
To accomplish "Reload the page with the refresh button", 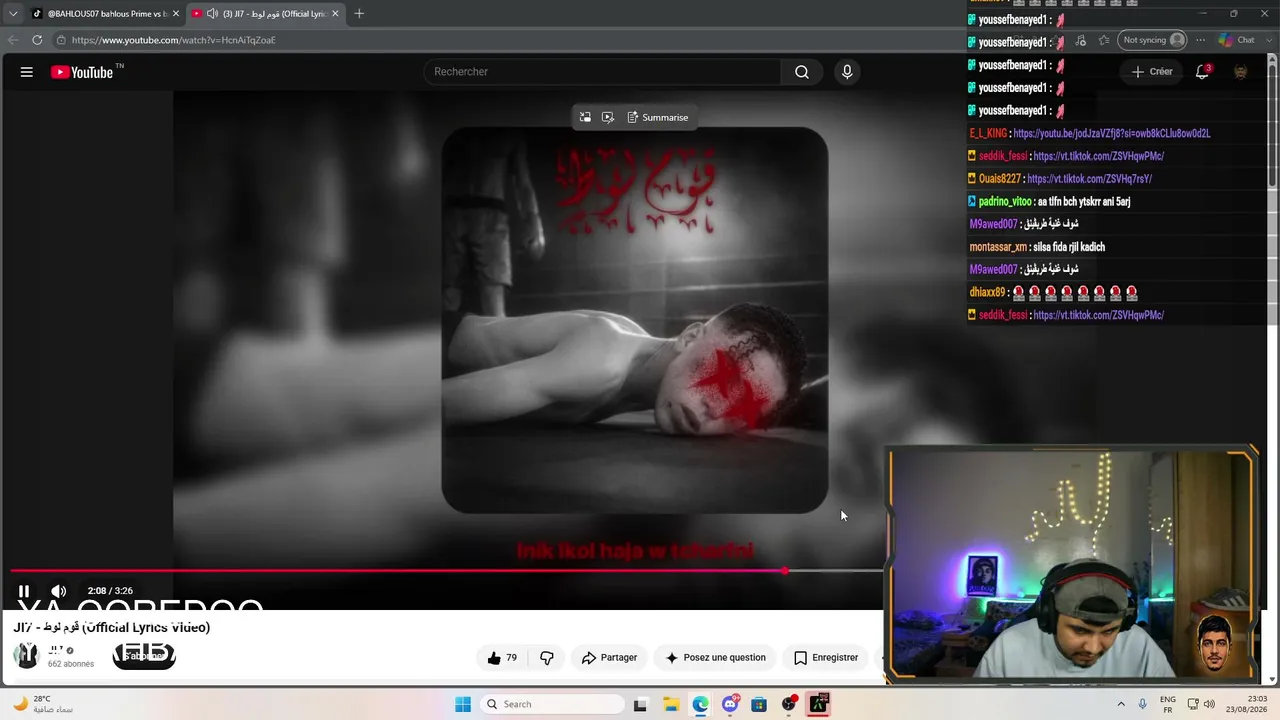I will click(x=37, y=40).
